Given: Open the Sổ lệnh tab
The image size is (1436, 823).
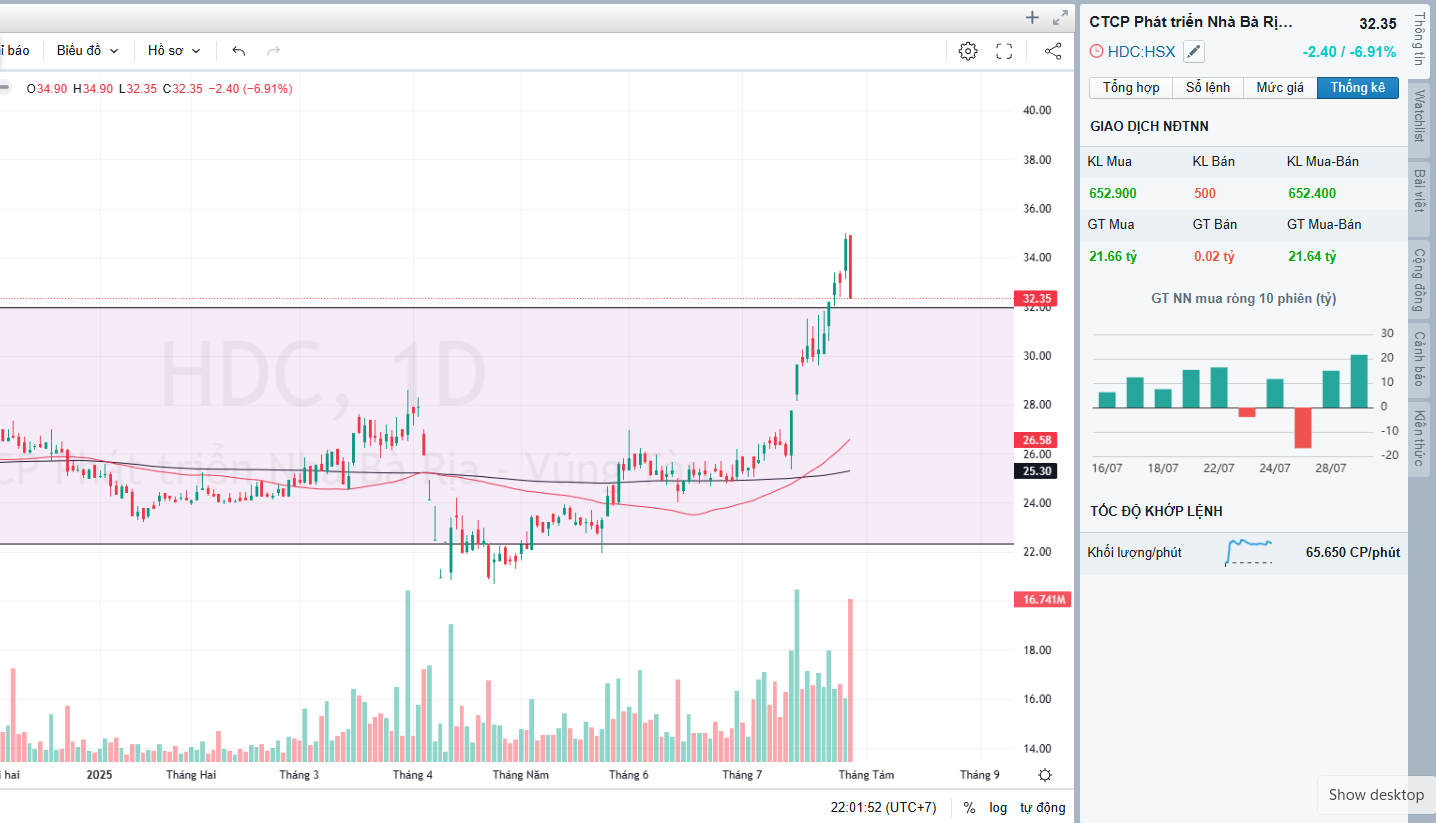Looking at the screenshot, I should (x=1207, y=88).
